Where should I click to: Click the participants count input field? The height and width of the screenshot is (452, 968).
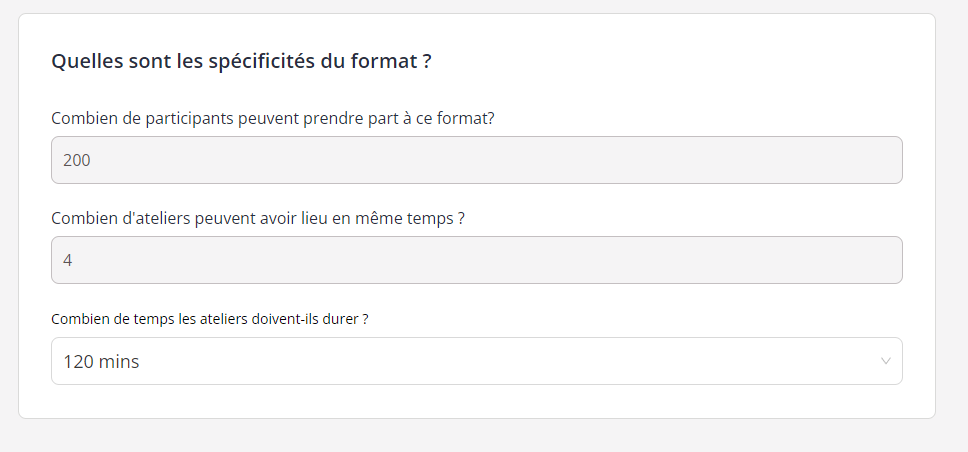pyautogui.click(x=476, y=160)
